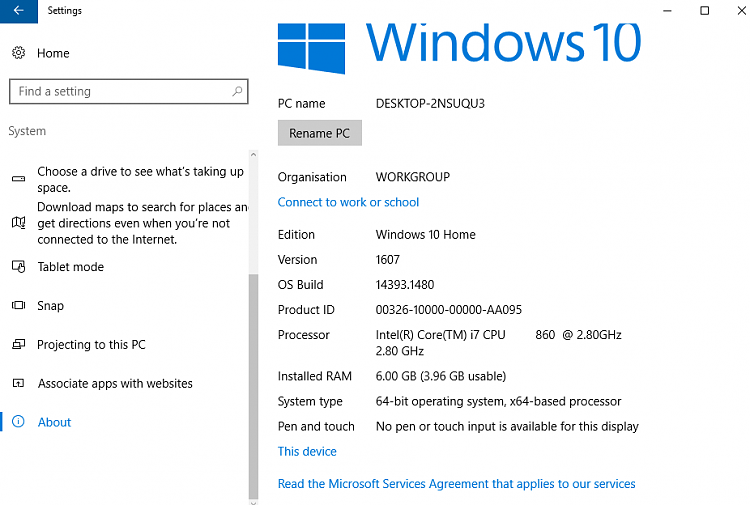Click the About info icon
Image resolution: width=750 pixels, height=505 pixels.
(x=18, y=421)
